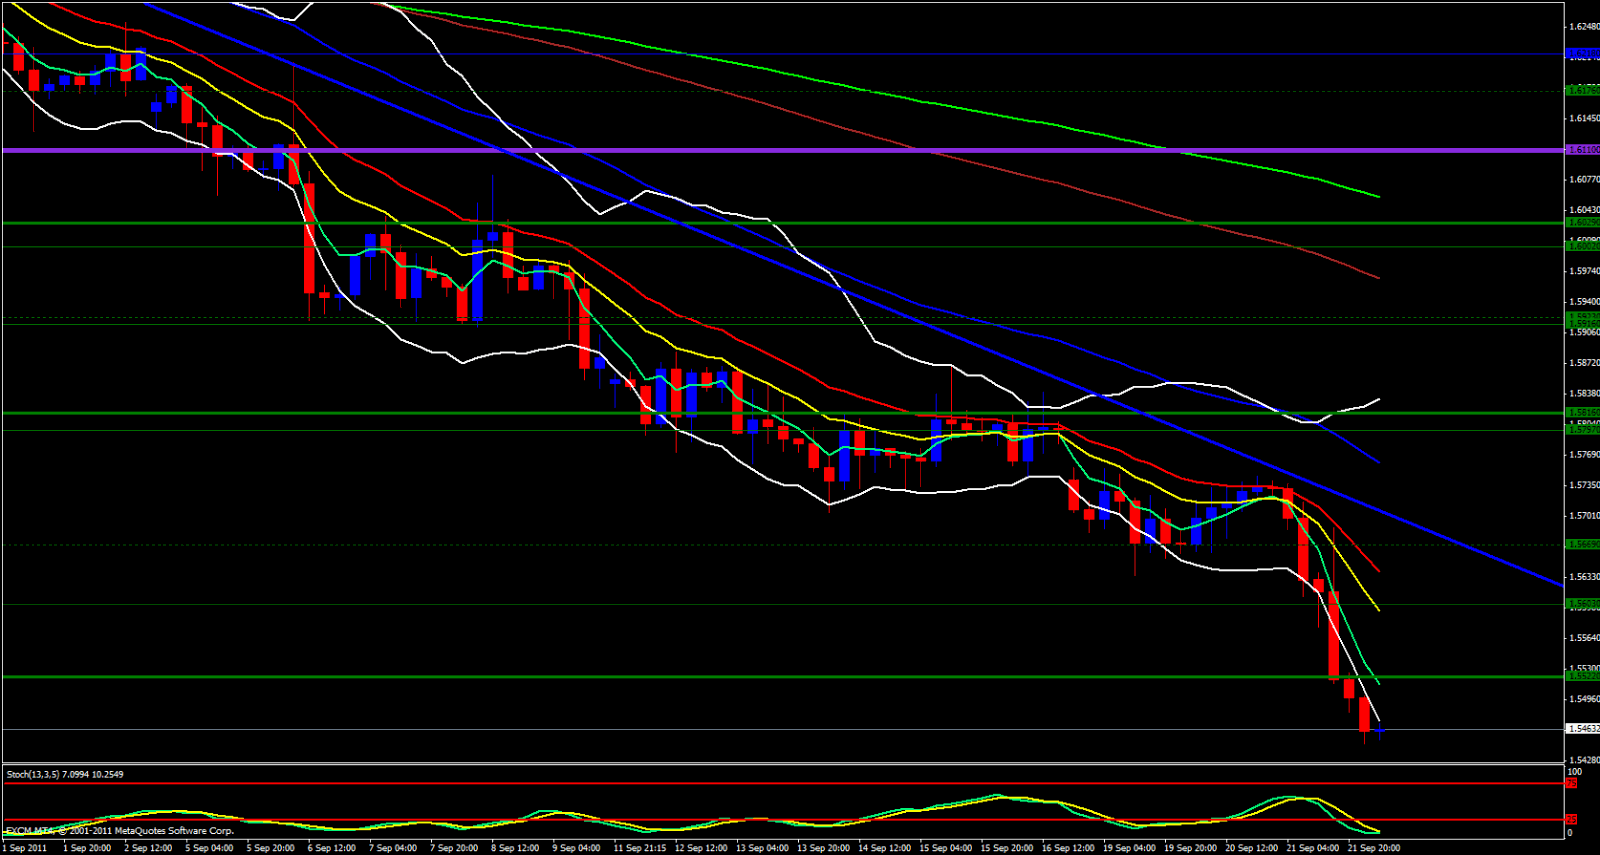
Task: Click the 1.62480 price axis label
Action: 1585,27
